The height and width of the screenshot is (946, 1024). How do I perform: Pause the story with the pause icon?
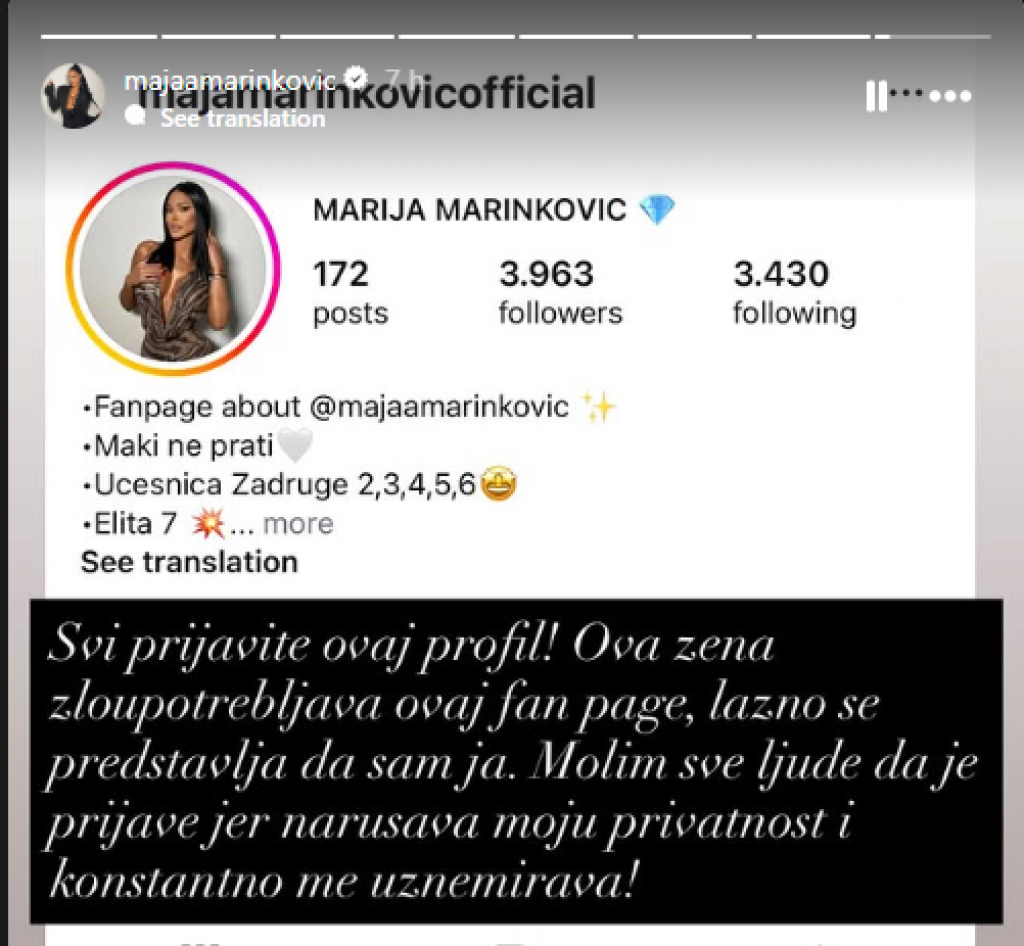876,96
